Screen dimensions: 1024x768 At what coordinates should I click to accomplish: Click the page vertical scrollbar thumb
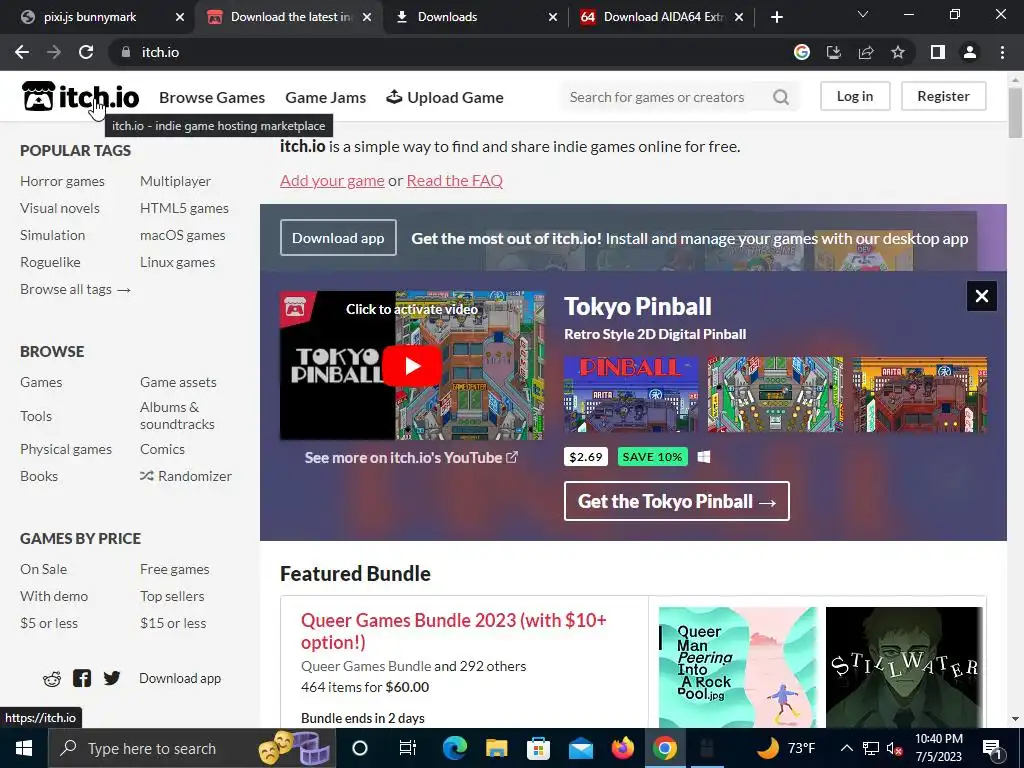pyautogui.click(x=1015, y=111)
